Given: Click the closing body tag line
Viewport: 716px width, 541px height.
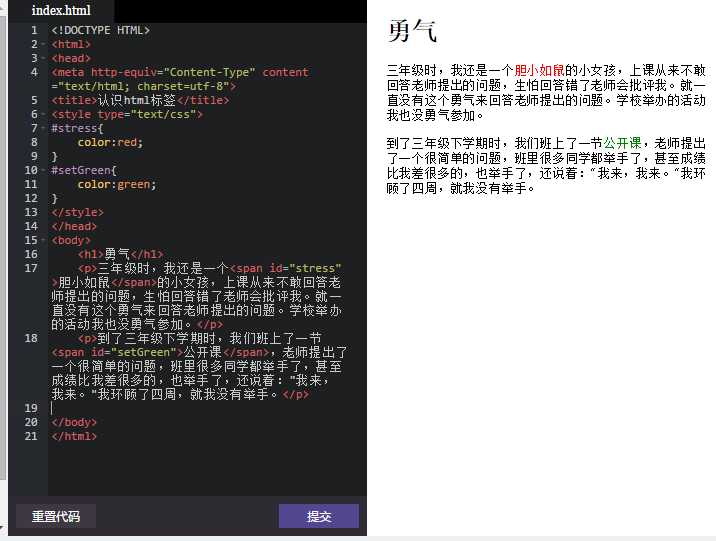Looking at the screenshot, I should pyautogui.click(x=74, y=422).
